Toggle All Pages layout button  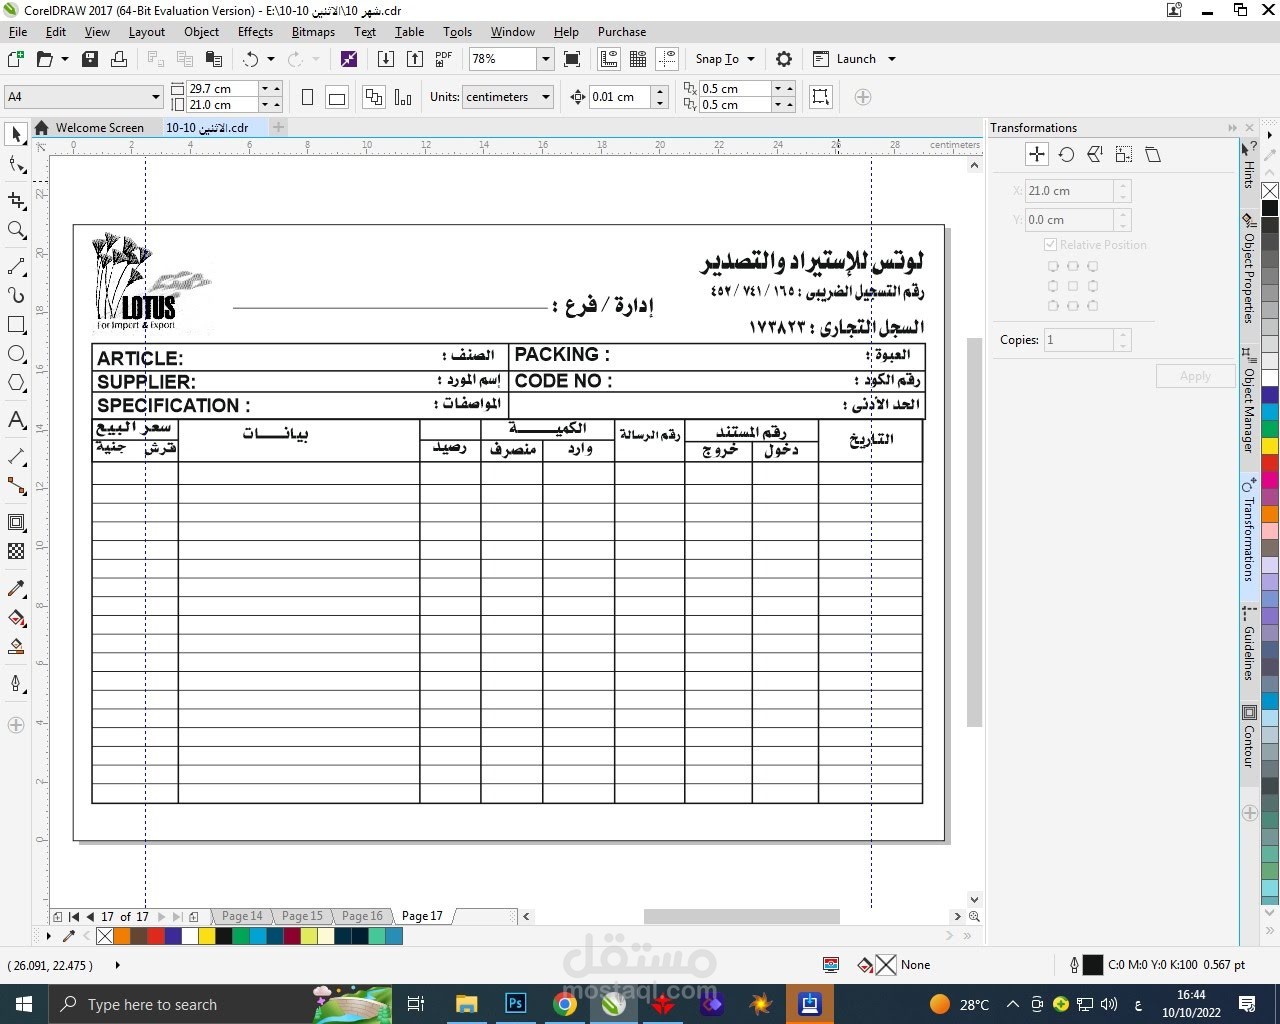[x=374, y=97]
